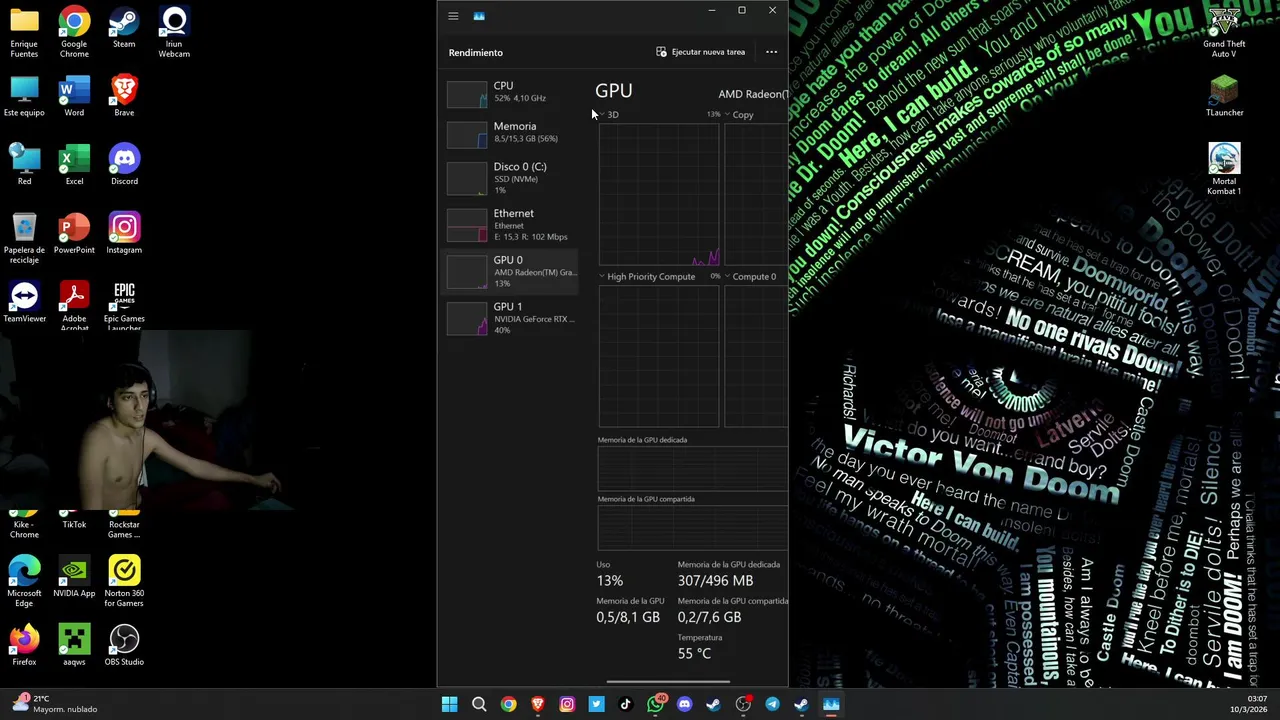This screenshot has height=720, width=1280.
Task: Click the Rendimiento page heading
Action: coord(476,53)
